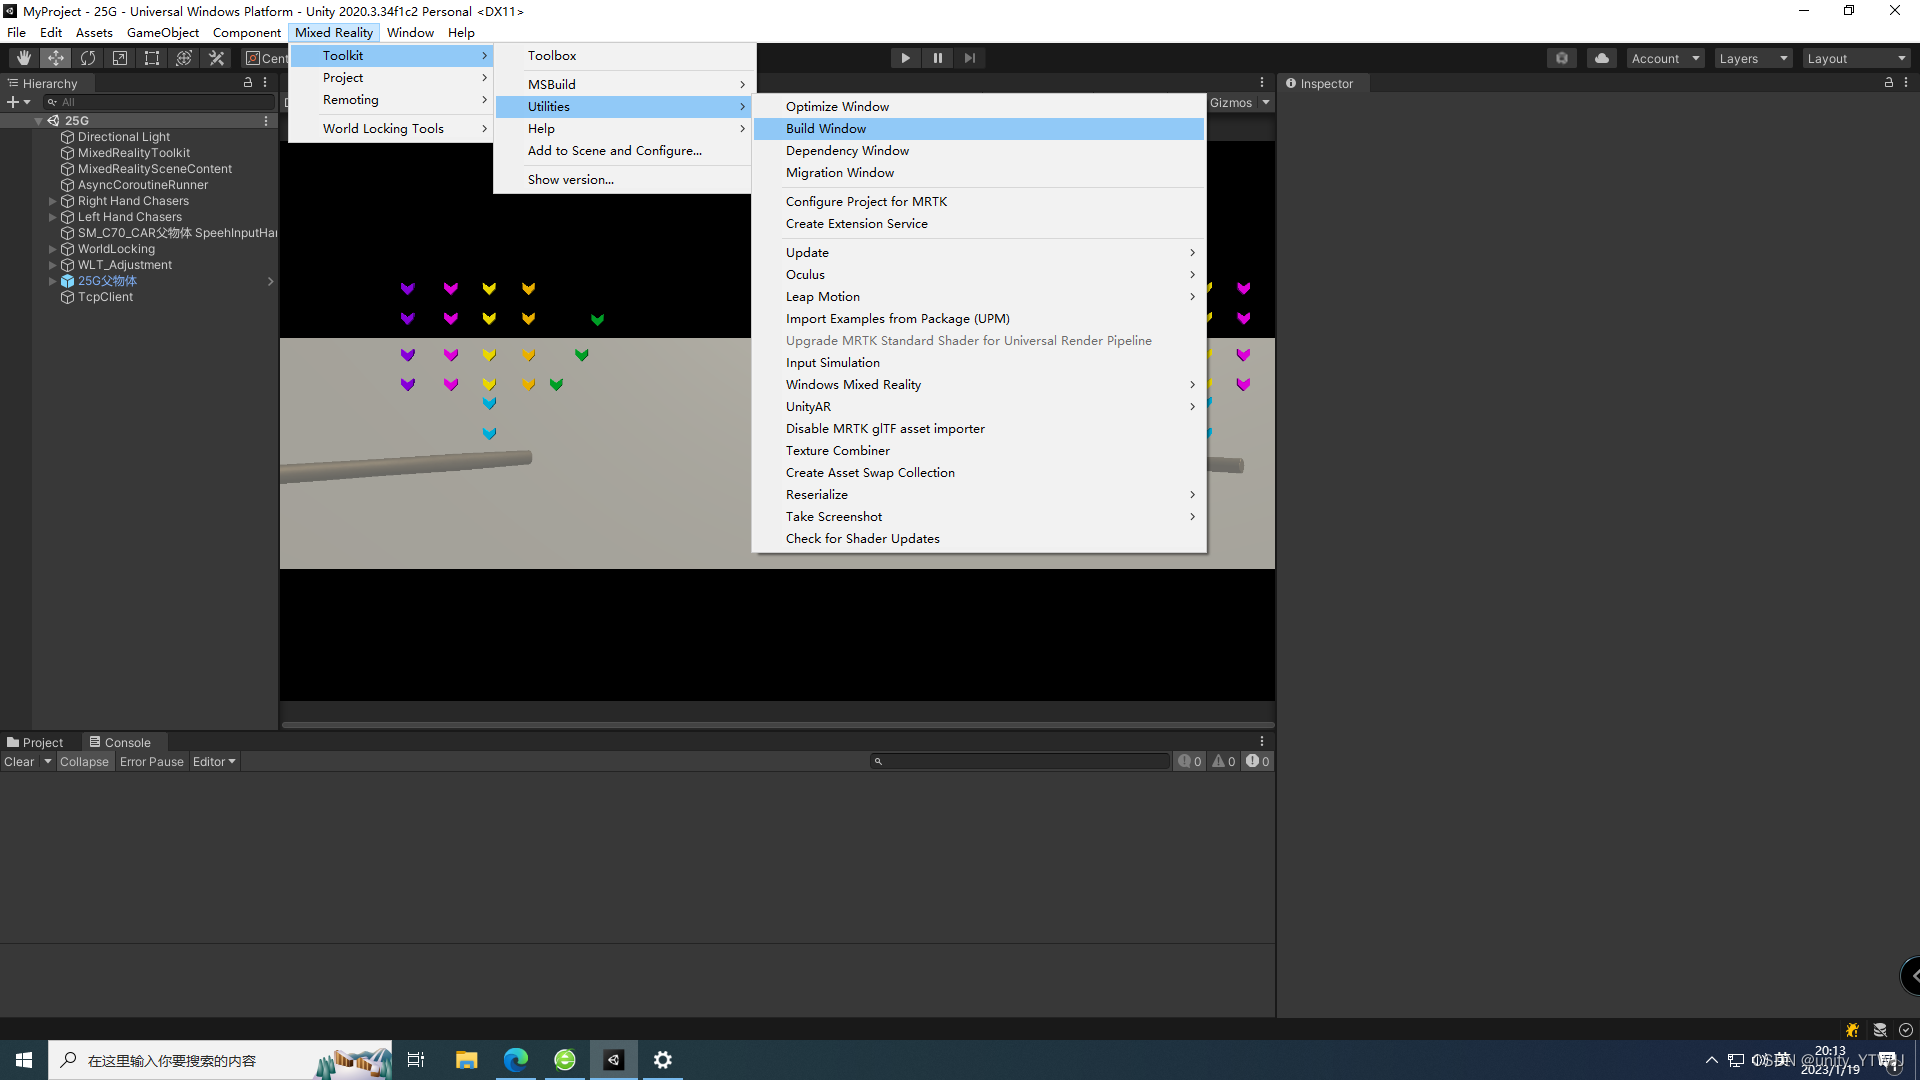Click the Clear button in Console
This screenshot has width=1920, height=1080.
19,762
